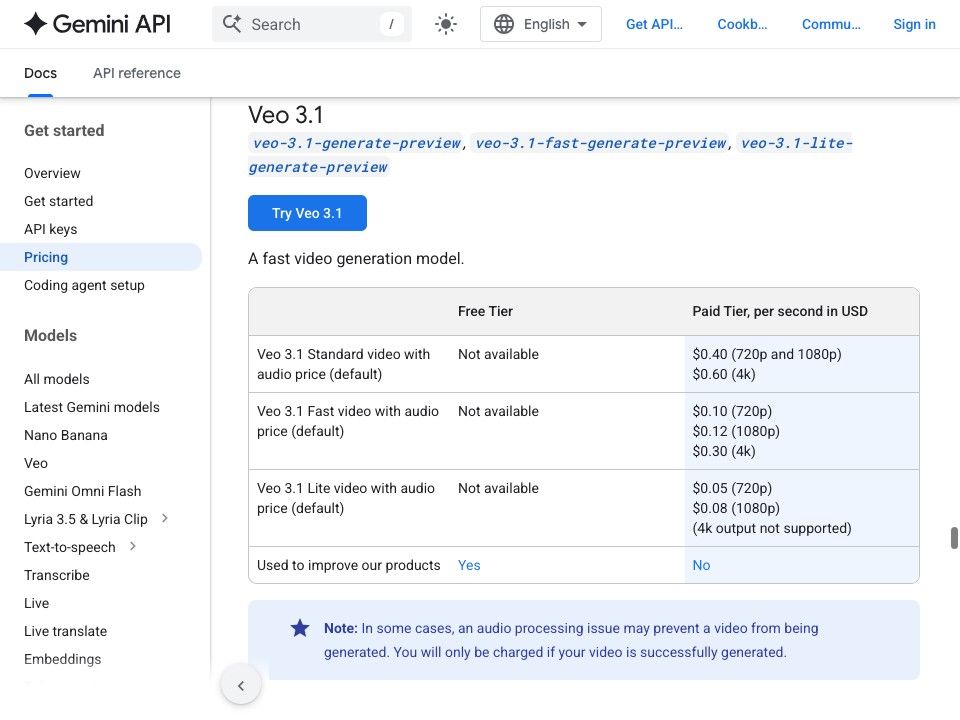960x720 pixels.
Task: Click the Models sidebar section heading
Action: point(50,336)
